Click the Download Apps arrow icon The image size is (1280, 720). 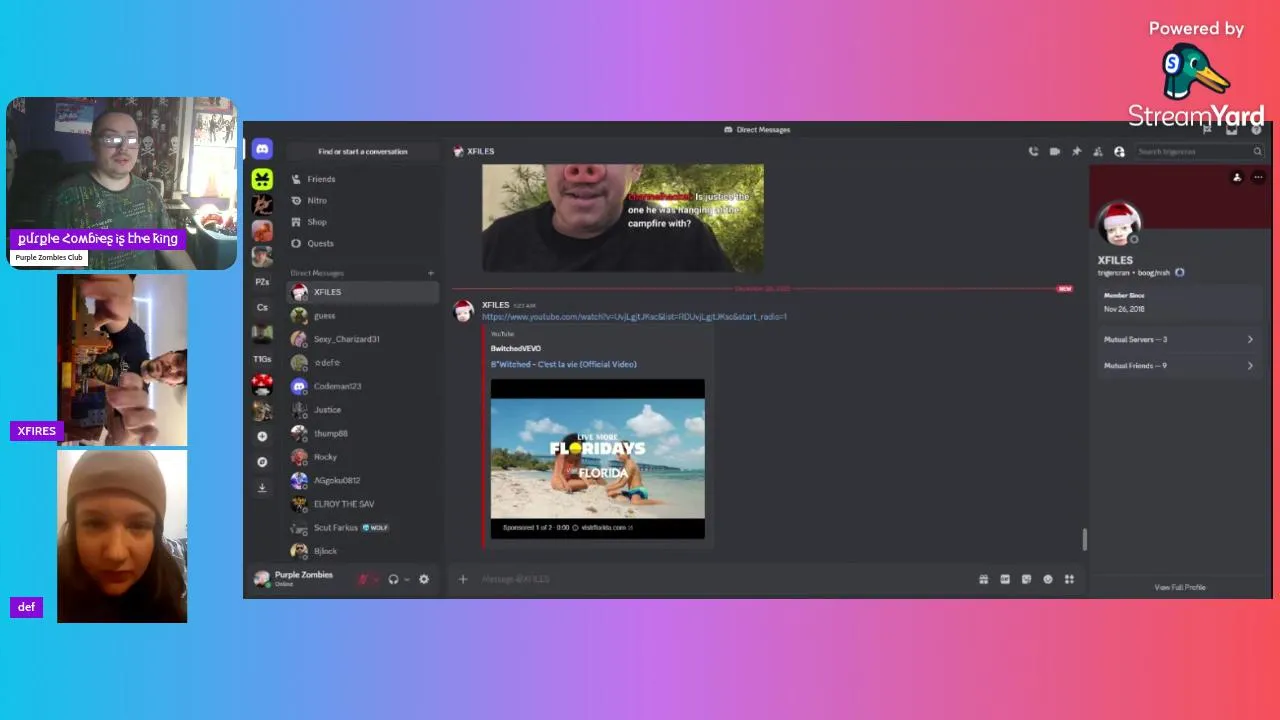(262, 488)
